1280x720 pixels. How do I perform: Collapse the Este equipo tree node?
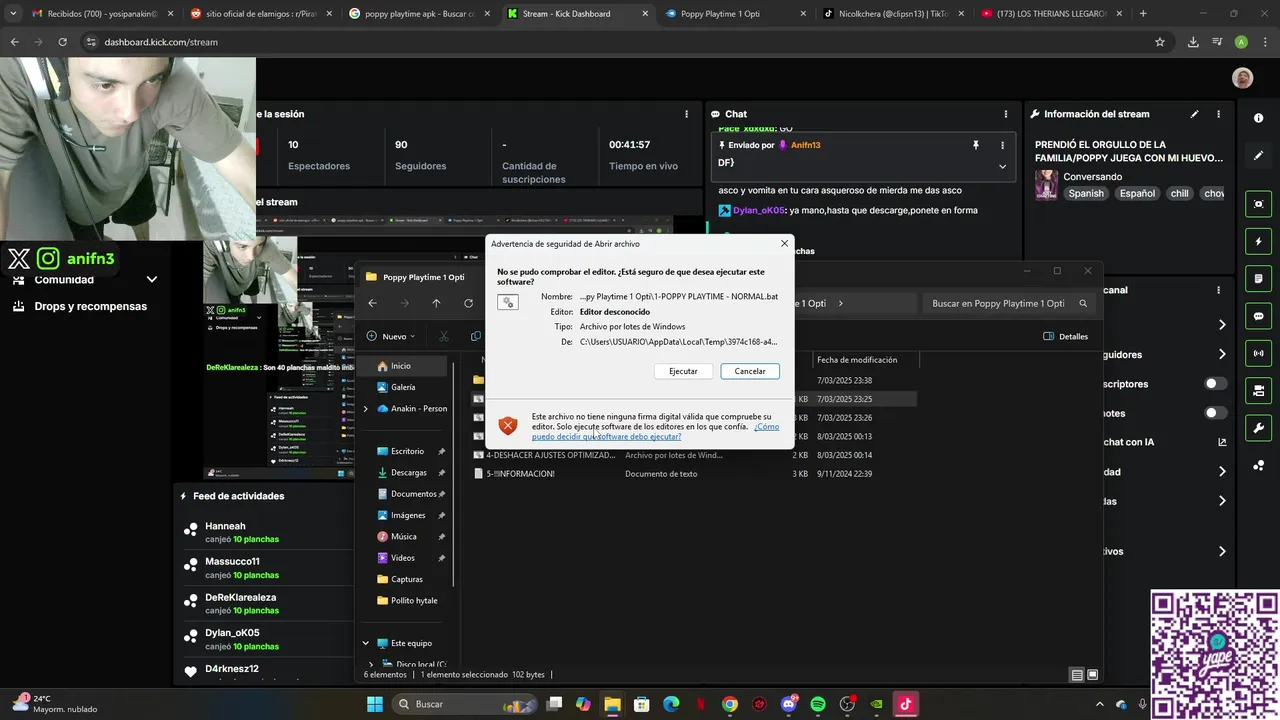point(366,643)
